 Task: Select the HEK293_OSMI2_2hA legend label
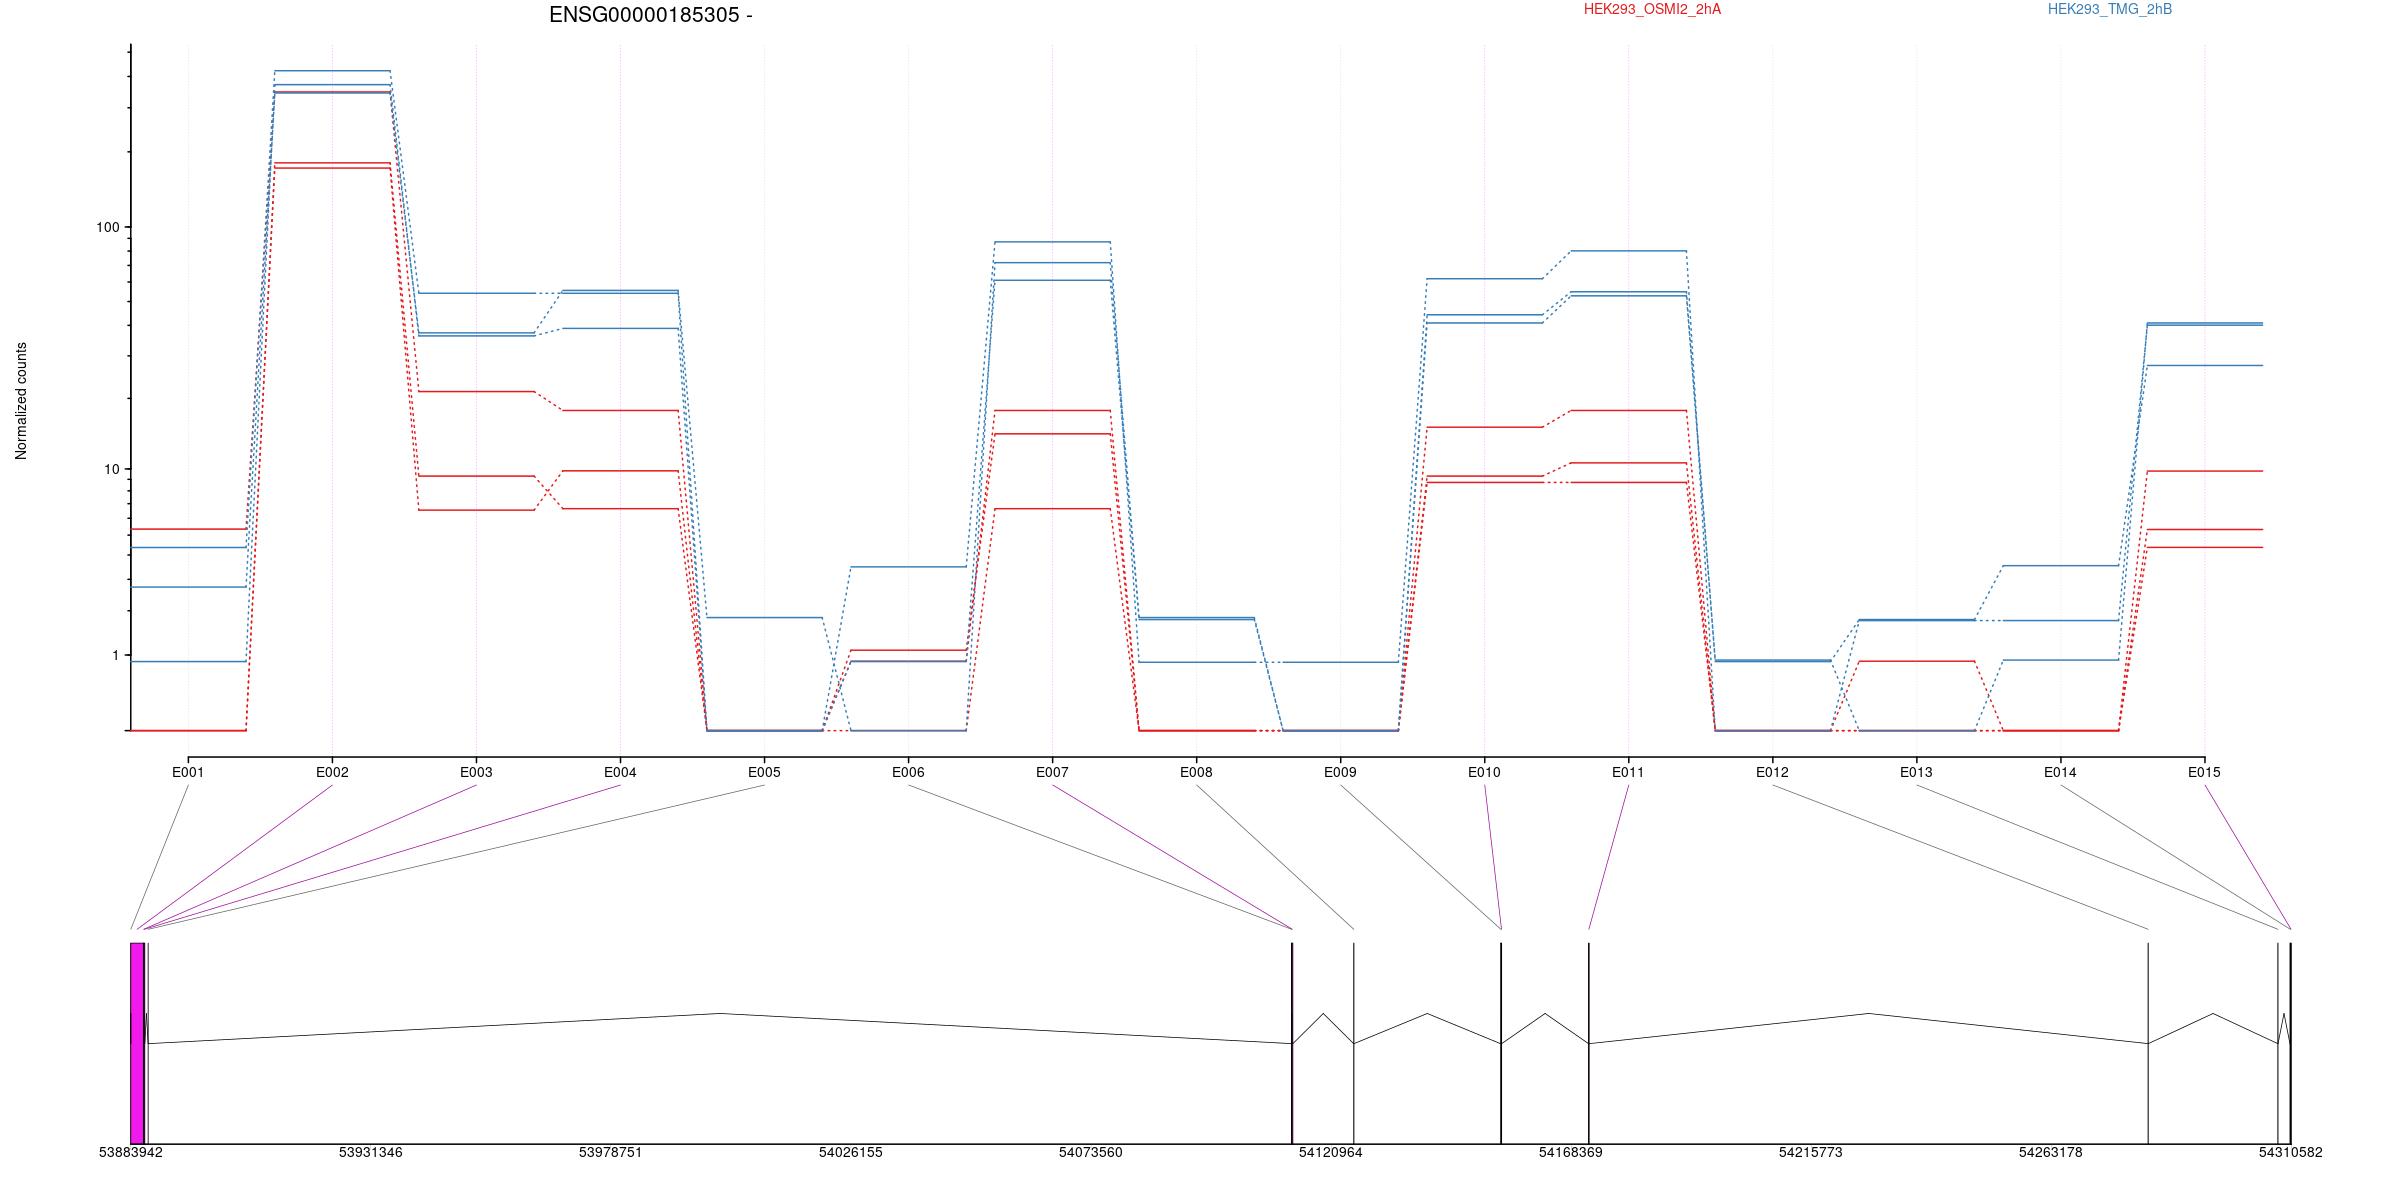pyautogui.click(x=1652, y=10)
